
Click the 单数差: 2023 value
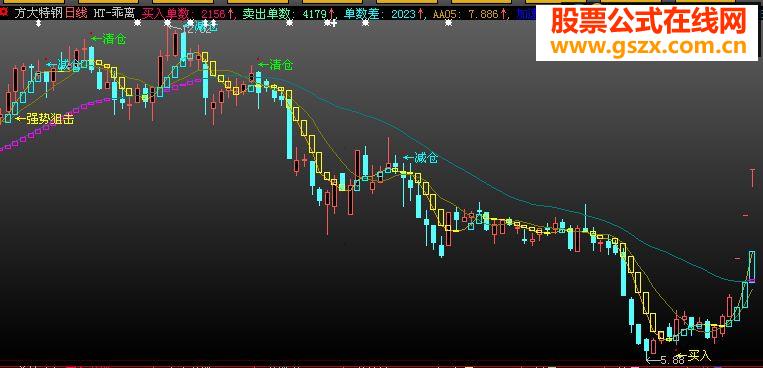click(x=384, y=14)
